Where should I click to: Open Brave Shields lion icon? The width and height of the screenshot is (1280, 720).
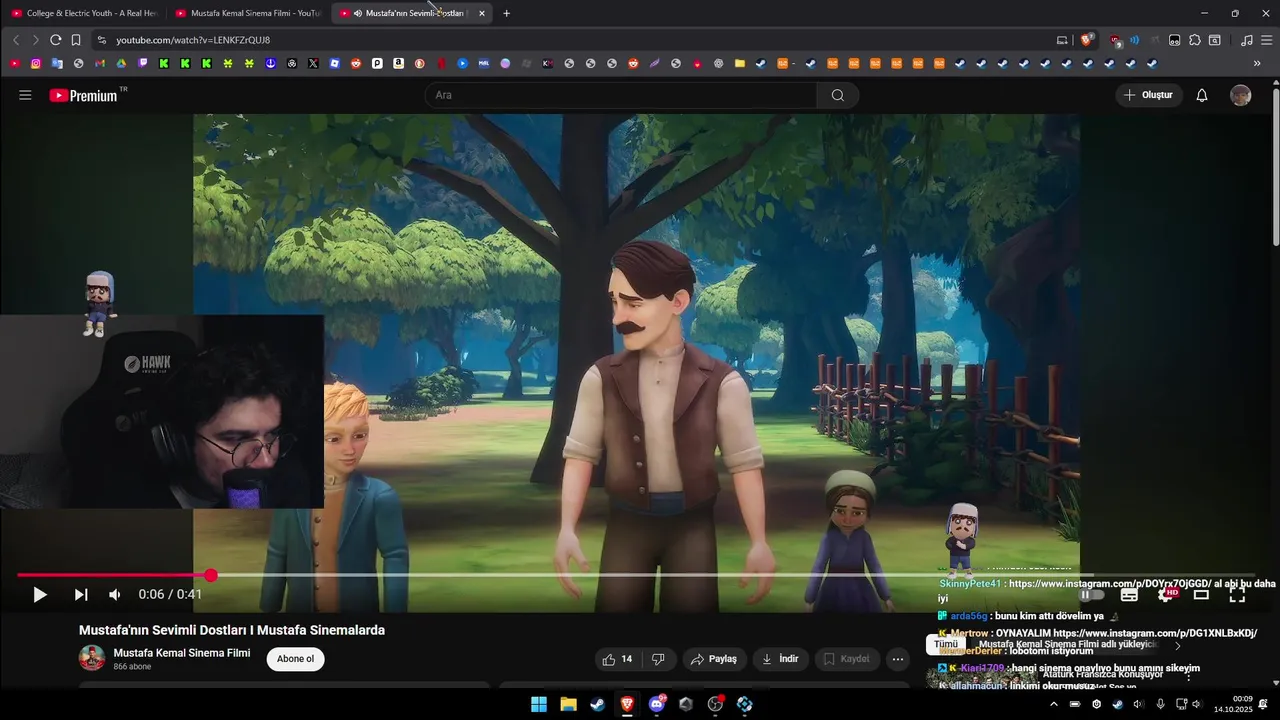[1087, 40]
